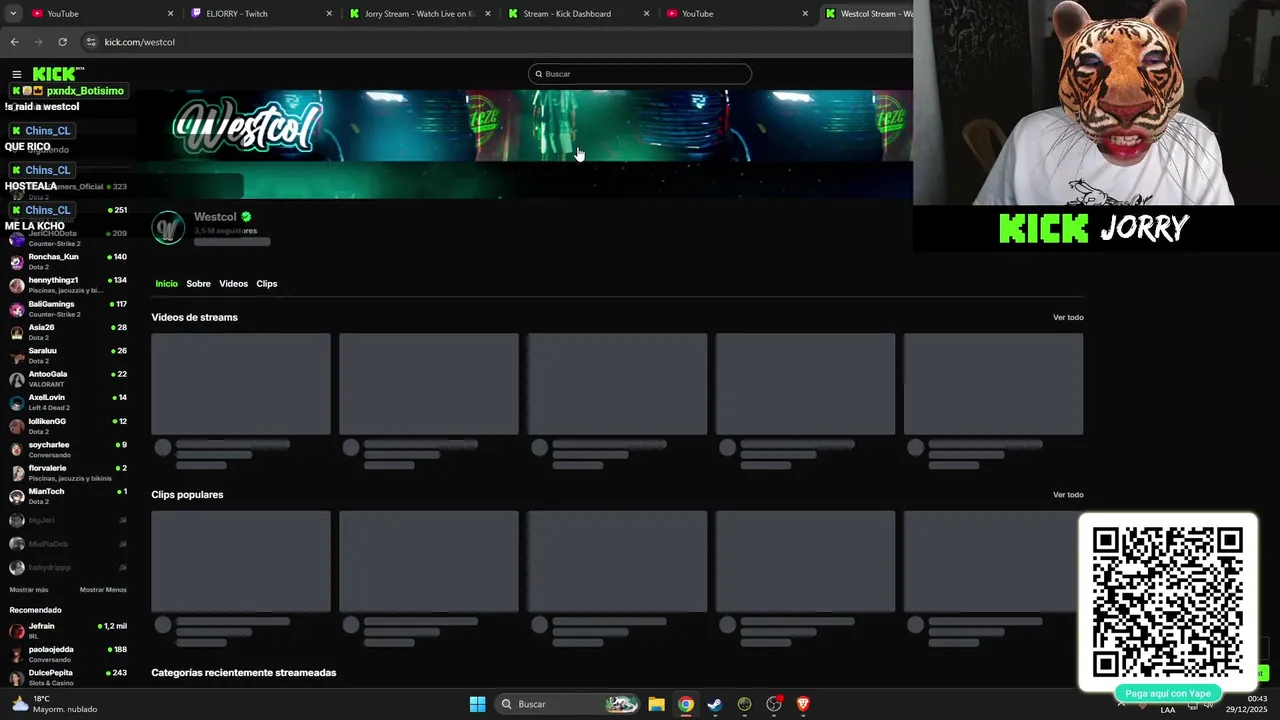The height and width of the screenshot is (720, 1280).
Task: Open first Videos de streams thumbnail placeholder
Action: 241,384
